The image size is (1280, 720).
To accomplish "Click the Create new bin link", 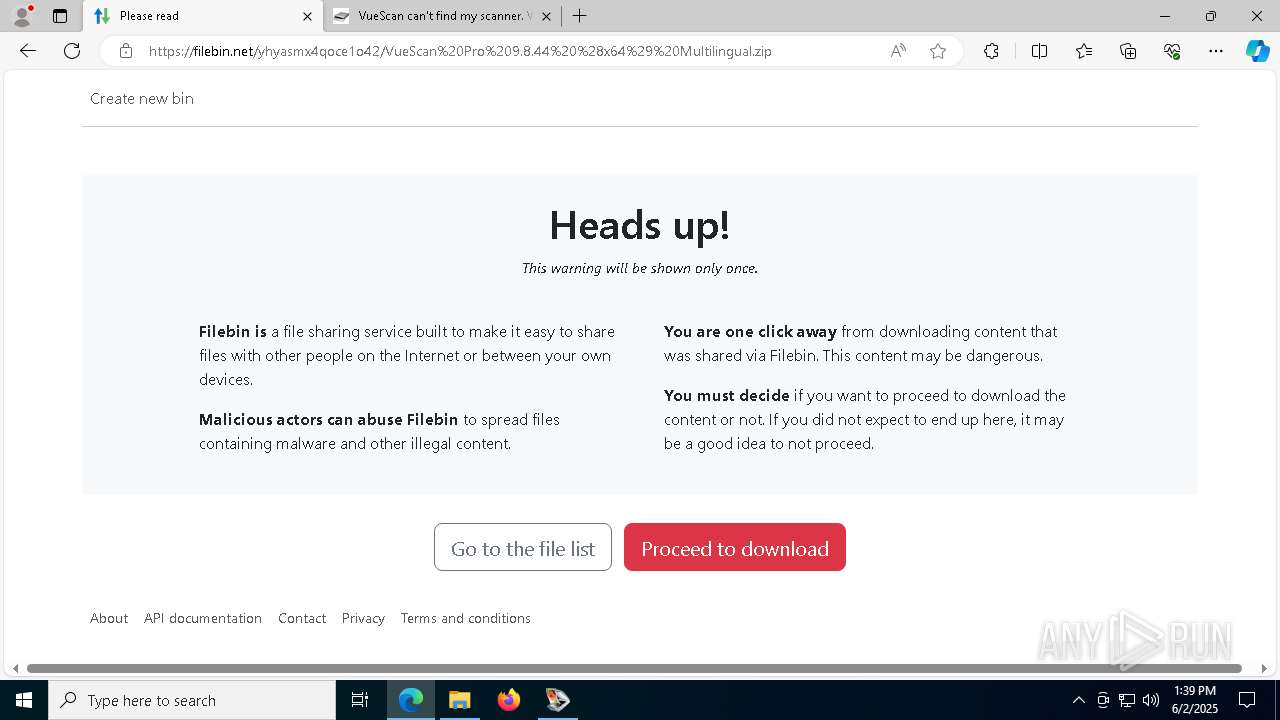I will click(x=142, y=98).
